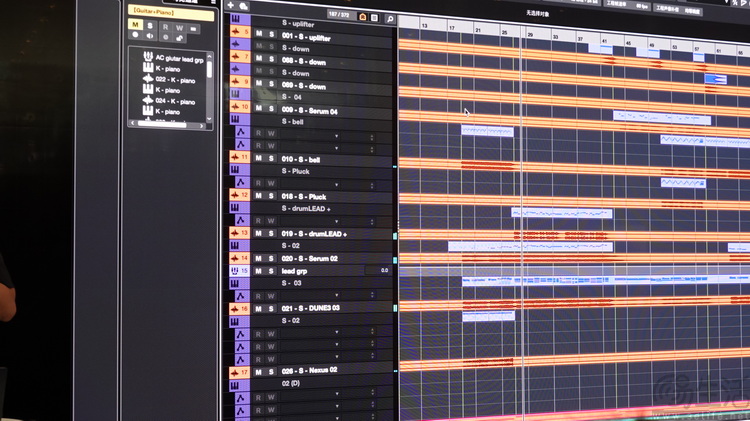The height and width of the screenshot is (421, 750).
Task: Click audio track icon of 009 - S - Serum 04
Action: pos(235,106)
